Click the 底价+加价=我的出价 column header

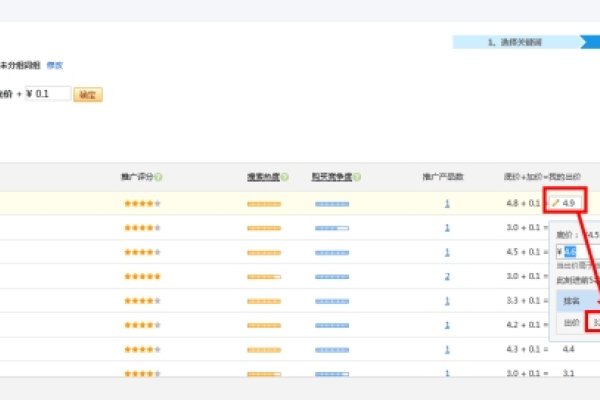(542, 177)
